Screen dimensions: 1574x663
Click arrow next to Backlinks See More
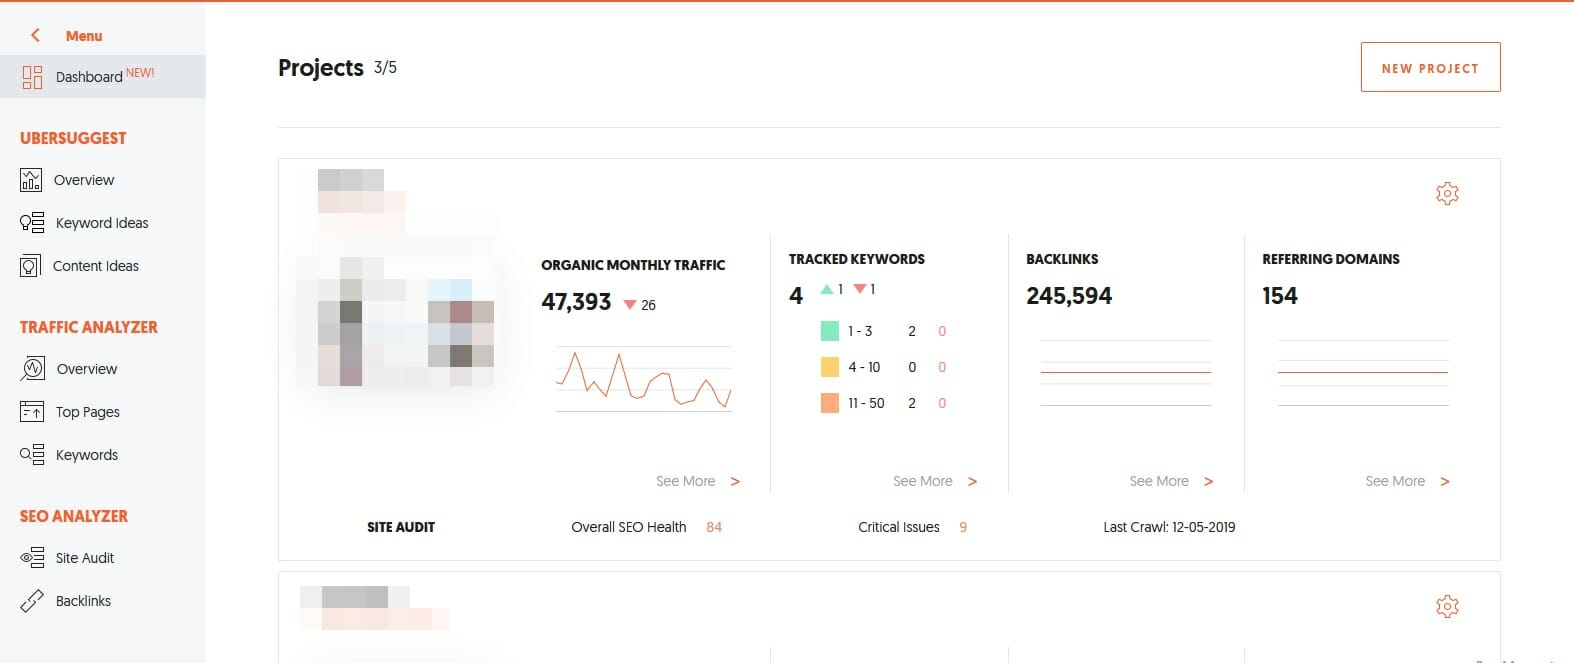1208,482
